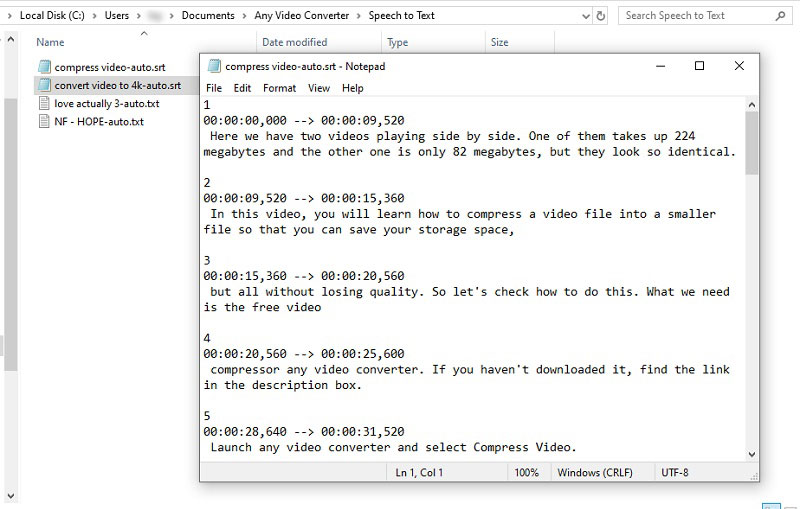This screenshot has height=509, width=800.
Task: Minimize the Notepad window
Action: click(660, 66)
